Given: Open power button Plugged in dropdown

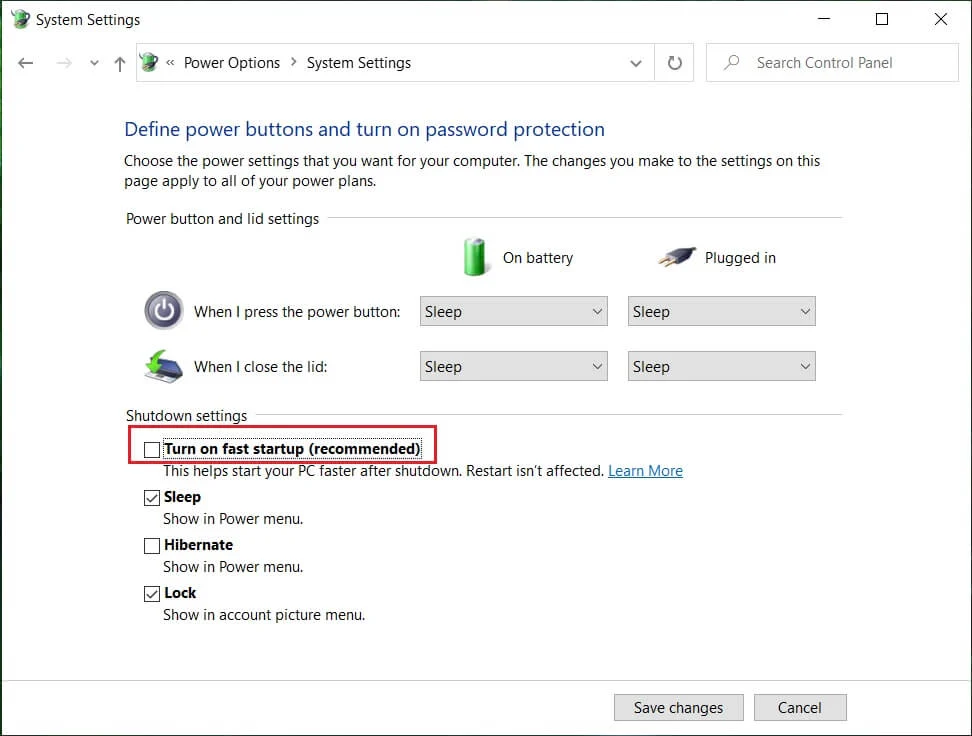Looking at the screenshot, I should coord(721,312).
